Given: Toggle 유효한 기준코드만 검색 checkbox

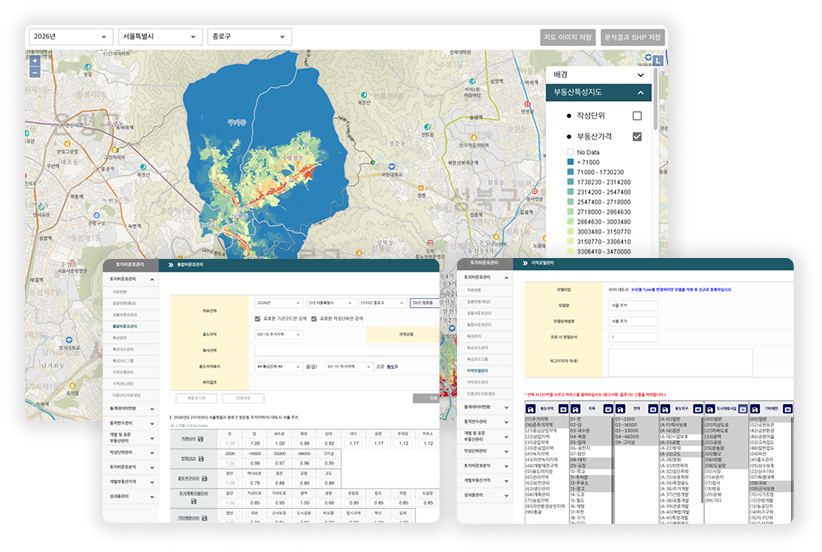Looking at the screenshot, I should 259,319.
